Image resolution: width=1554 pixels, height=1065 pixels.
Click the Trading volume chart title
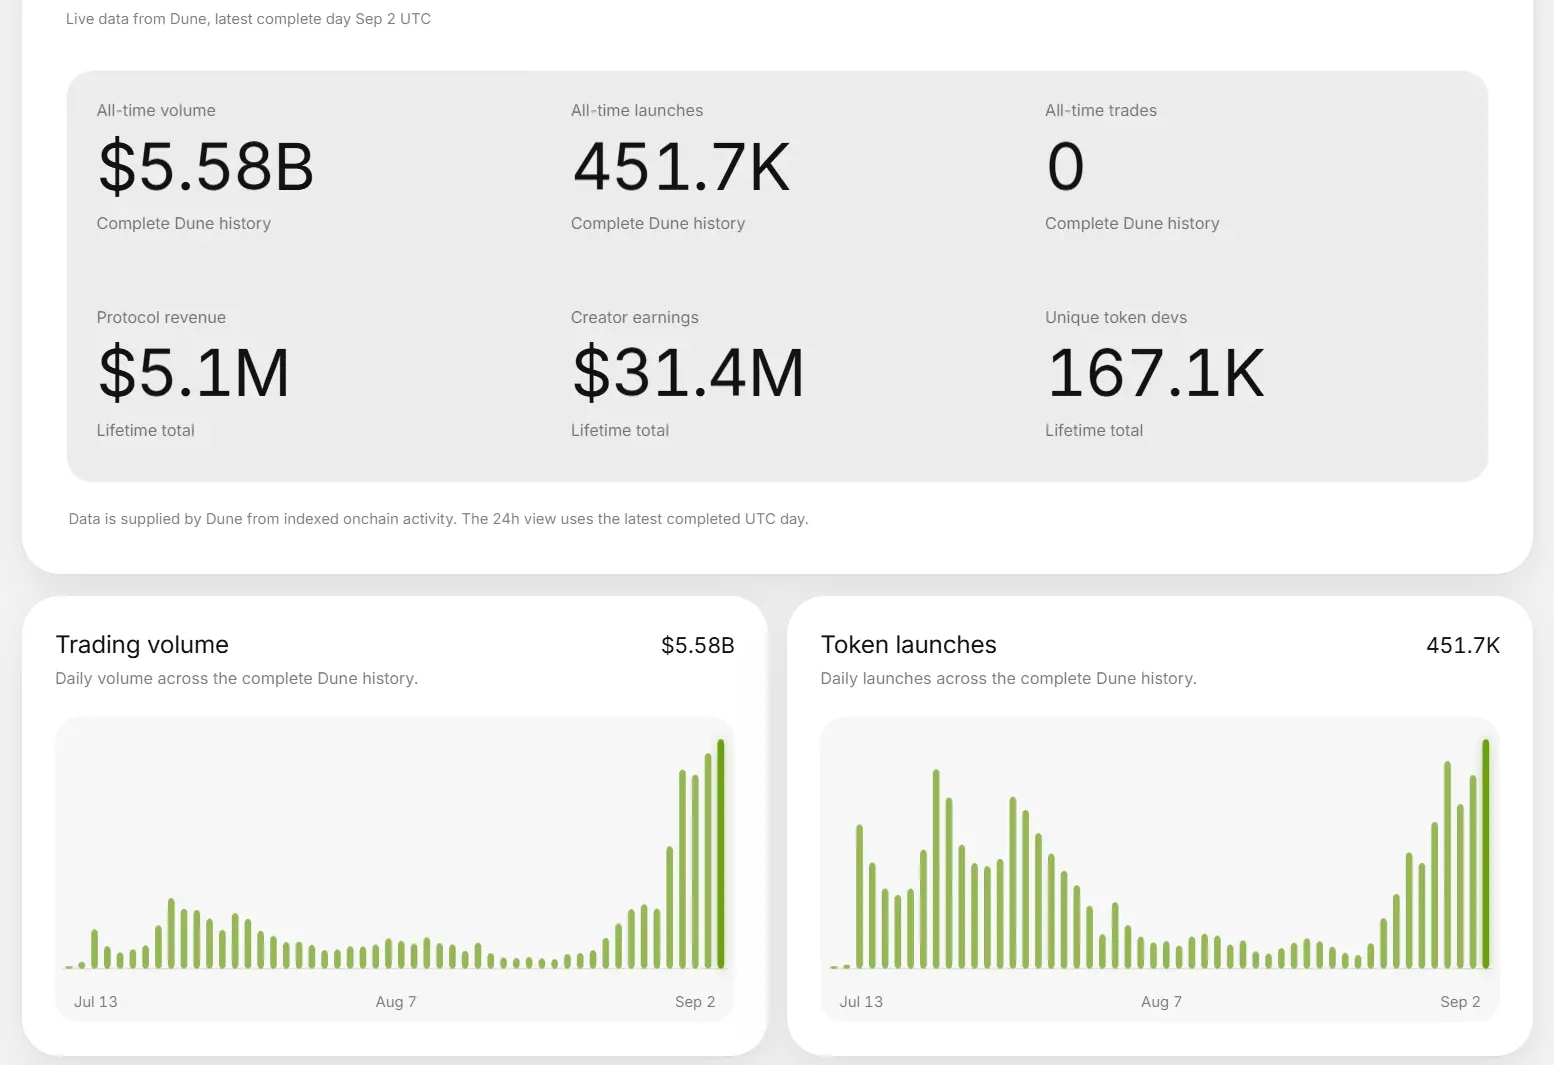(x=142, y=645)
